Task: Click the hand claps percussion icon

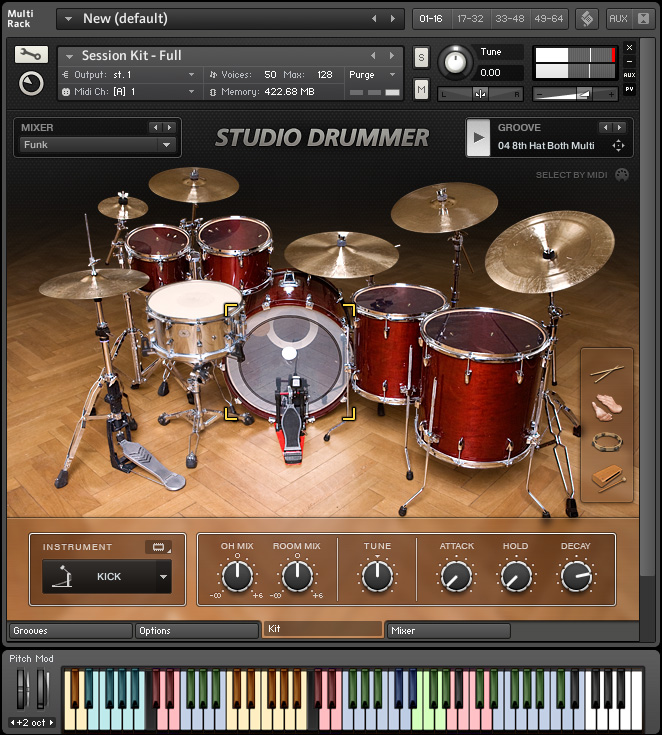Action: click(x=607, y=407)
